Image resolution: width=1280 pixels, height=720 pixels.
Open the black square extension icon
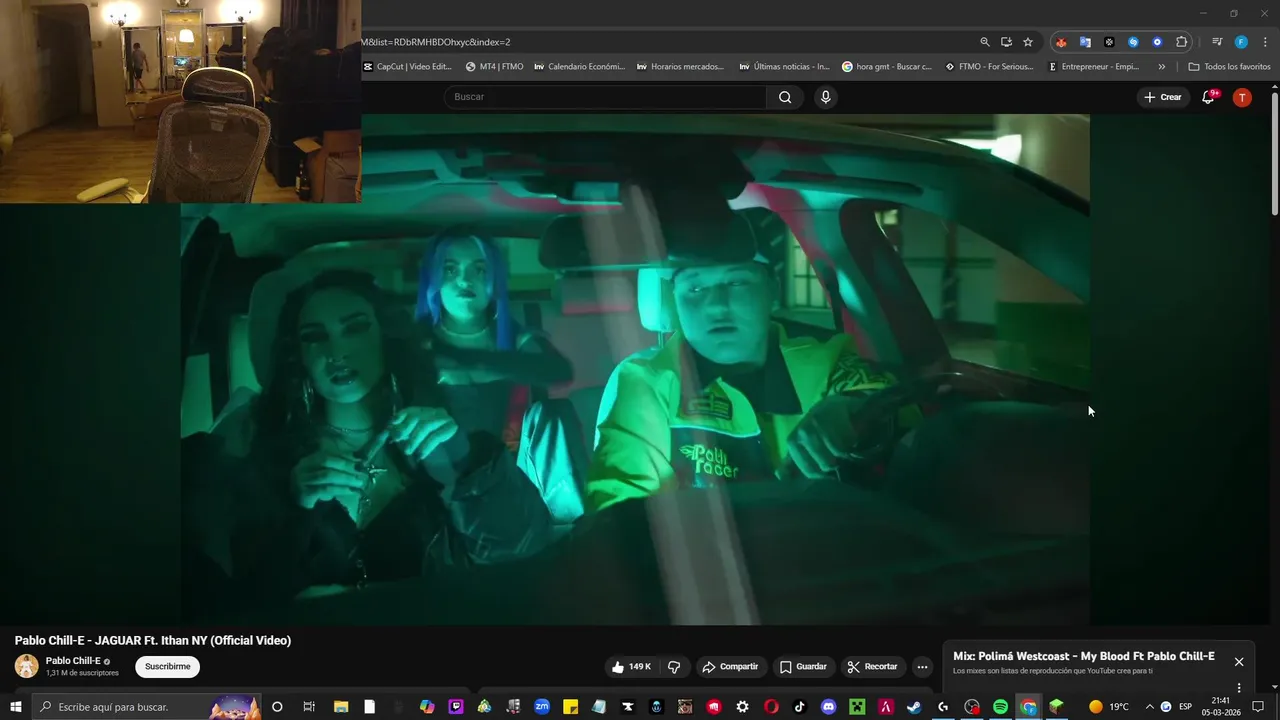(1109, 42)
